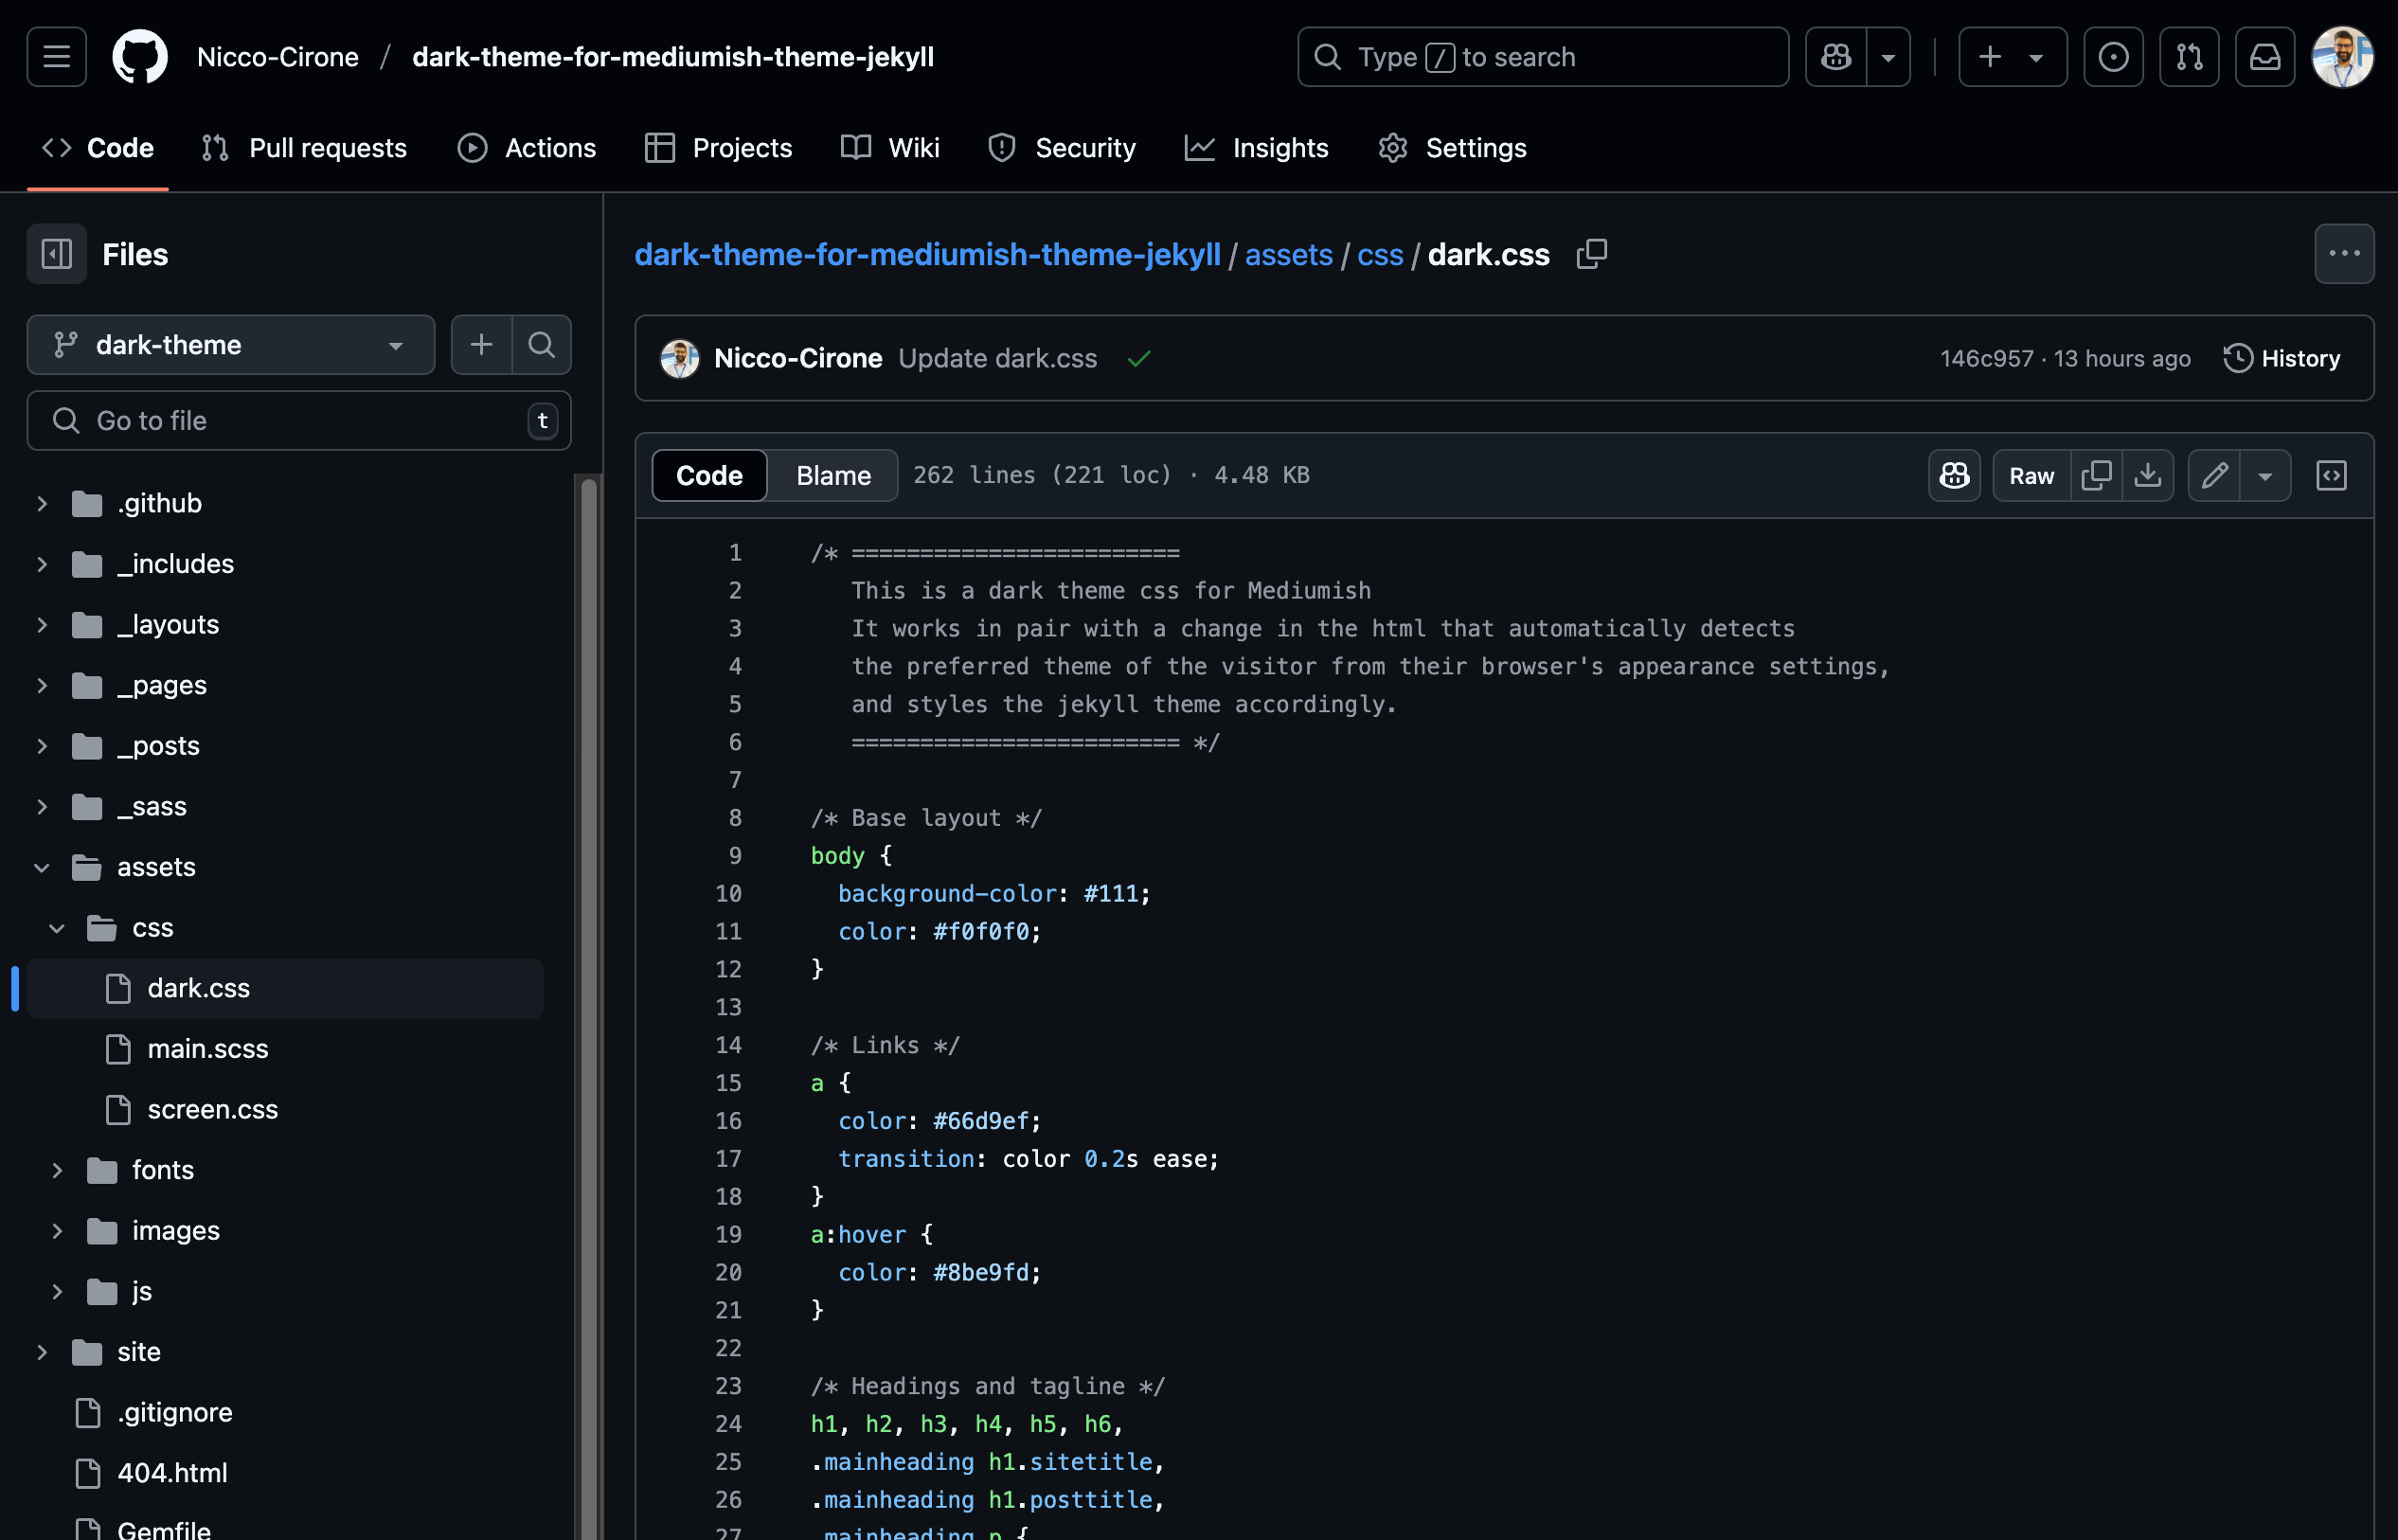Viewport: 2398px width, 1540px height.
Task: Download the raw file icon
Action: (2147, 475)
